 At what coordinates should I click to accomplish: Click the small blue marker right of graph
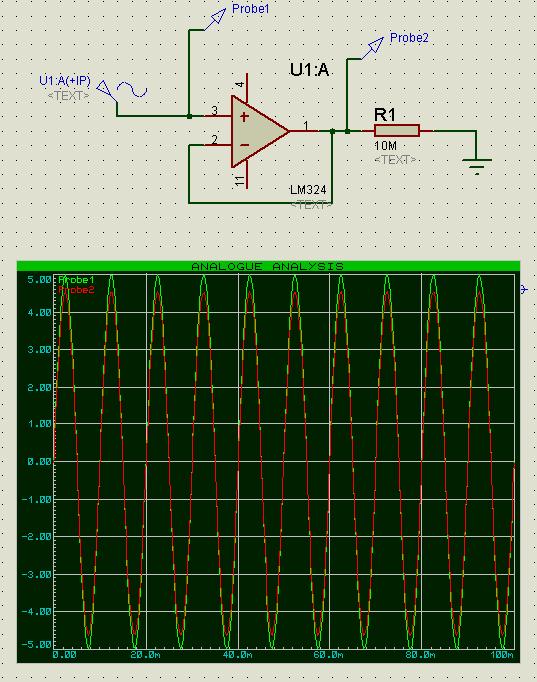tap(524, 289)
